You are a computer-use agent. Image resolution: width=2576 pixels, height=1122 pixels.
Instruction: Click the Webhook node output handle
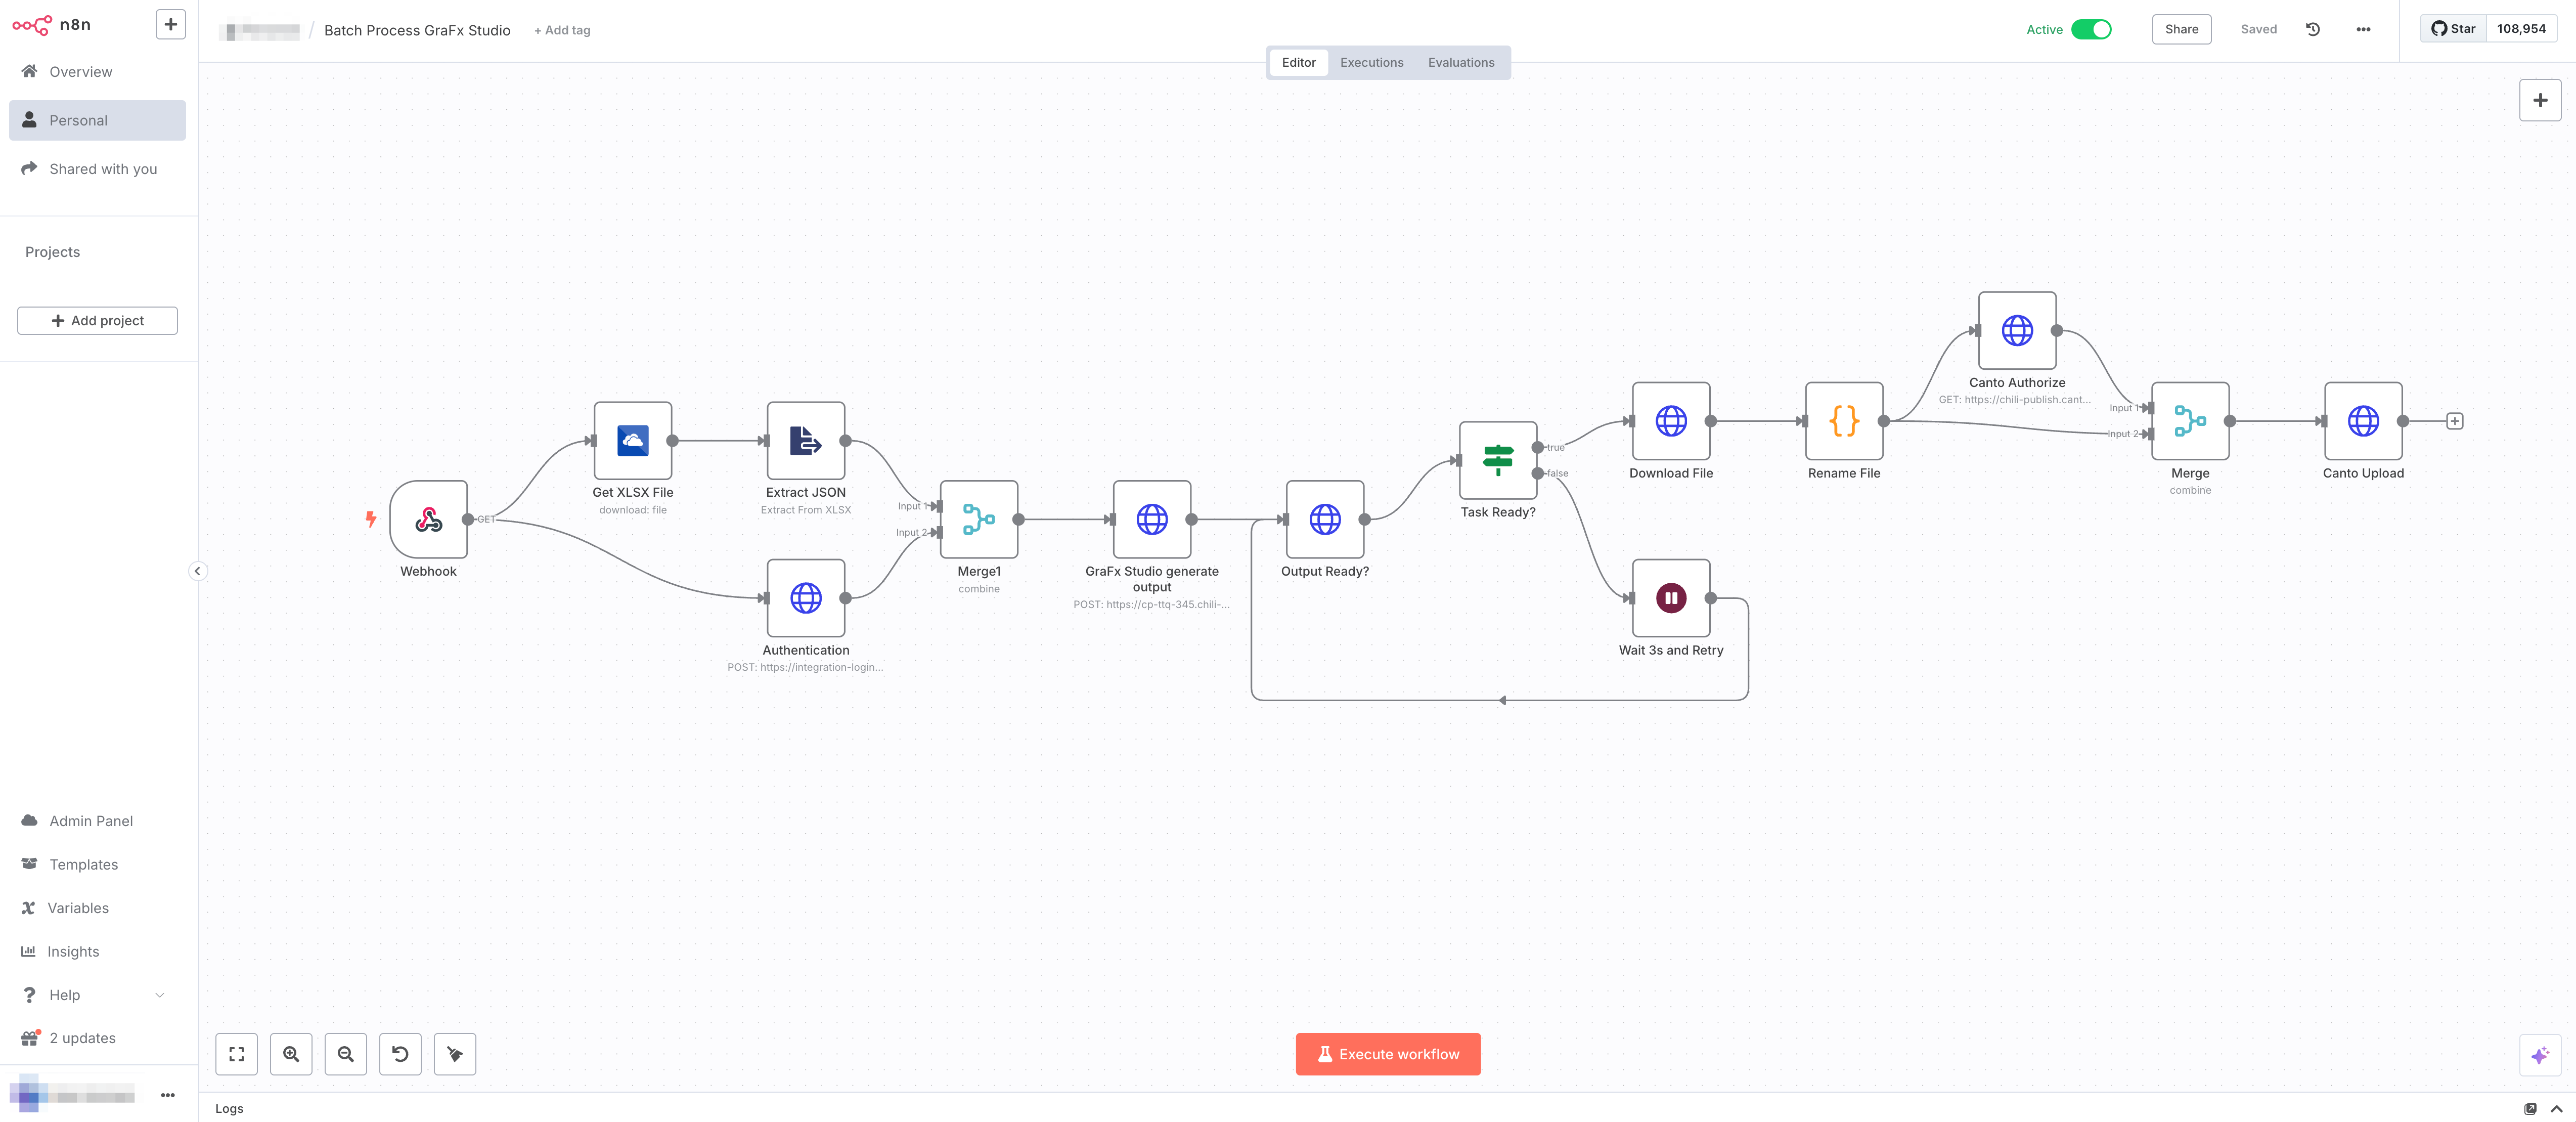tap(468, 519)
